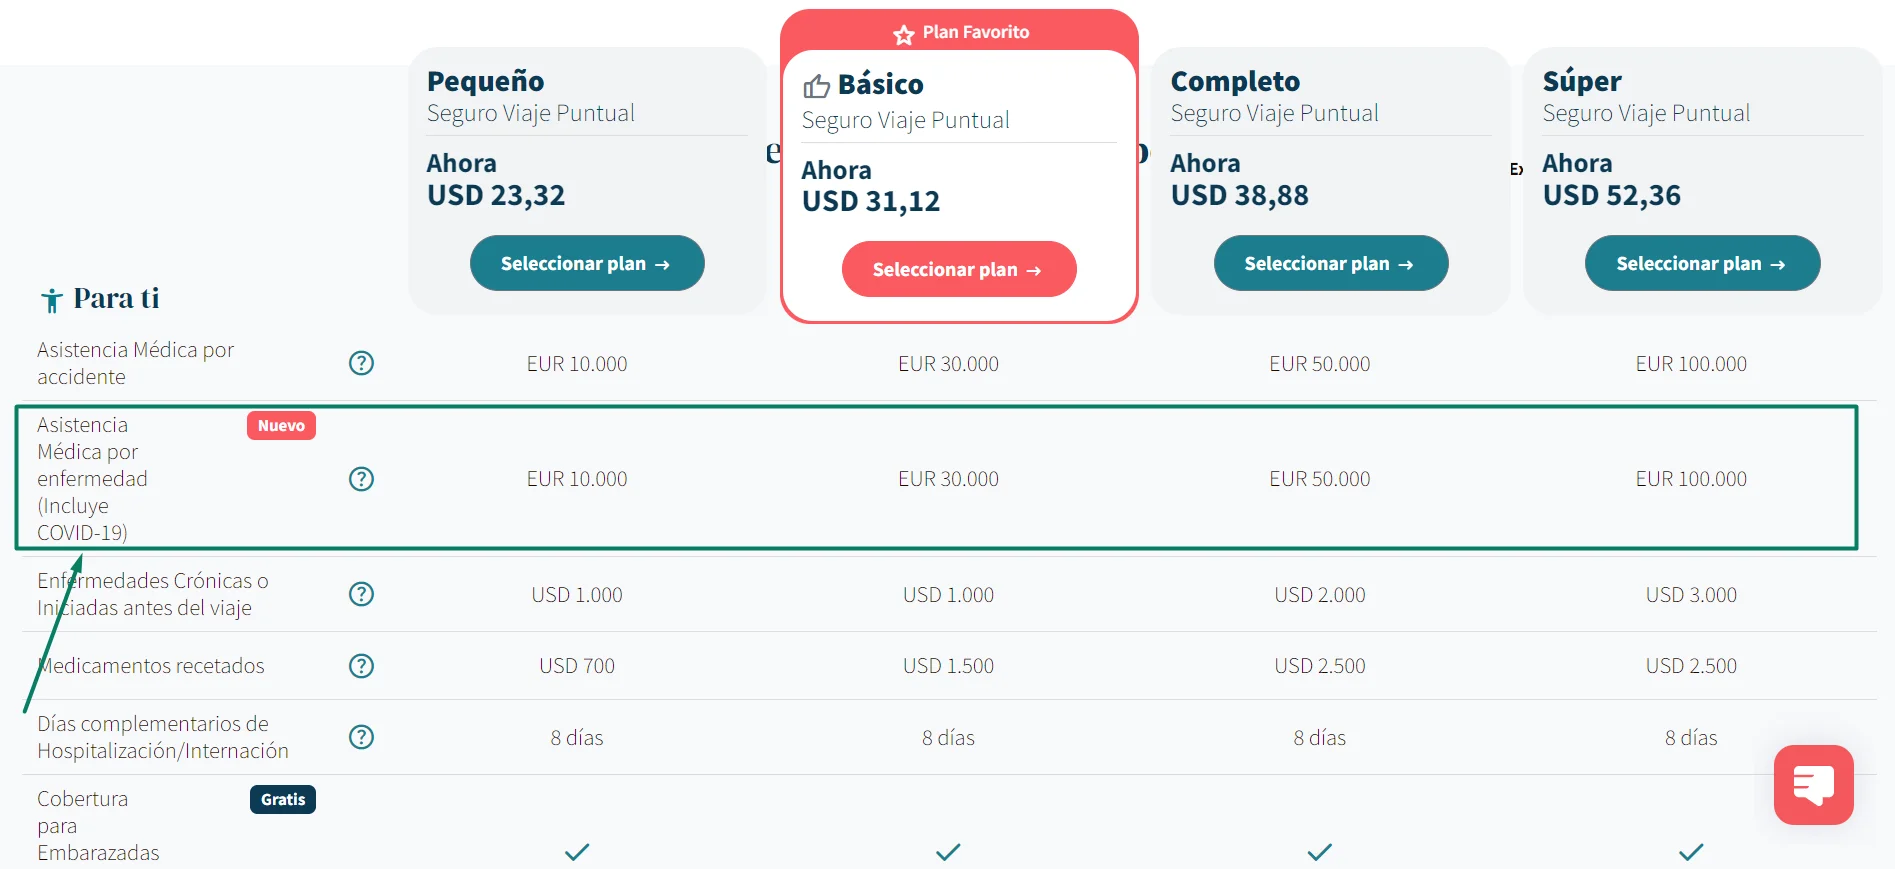Select the Pequeño plan
Image resolution: width=1895 pixels, height=869 pixels.
coord(587,263)
